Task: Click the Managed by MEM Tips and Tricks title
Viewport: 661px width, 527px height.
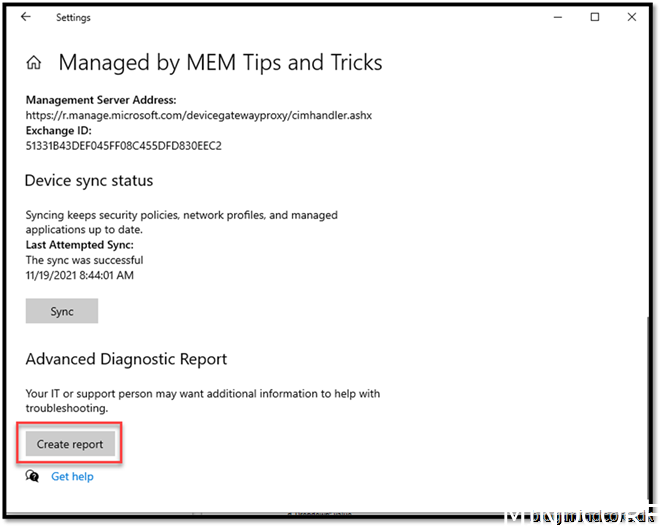Action: click(x=220, y=62)
